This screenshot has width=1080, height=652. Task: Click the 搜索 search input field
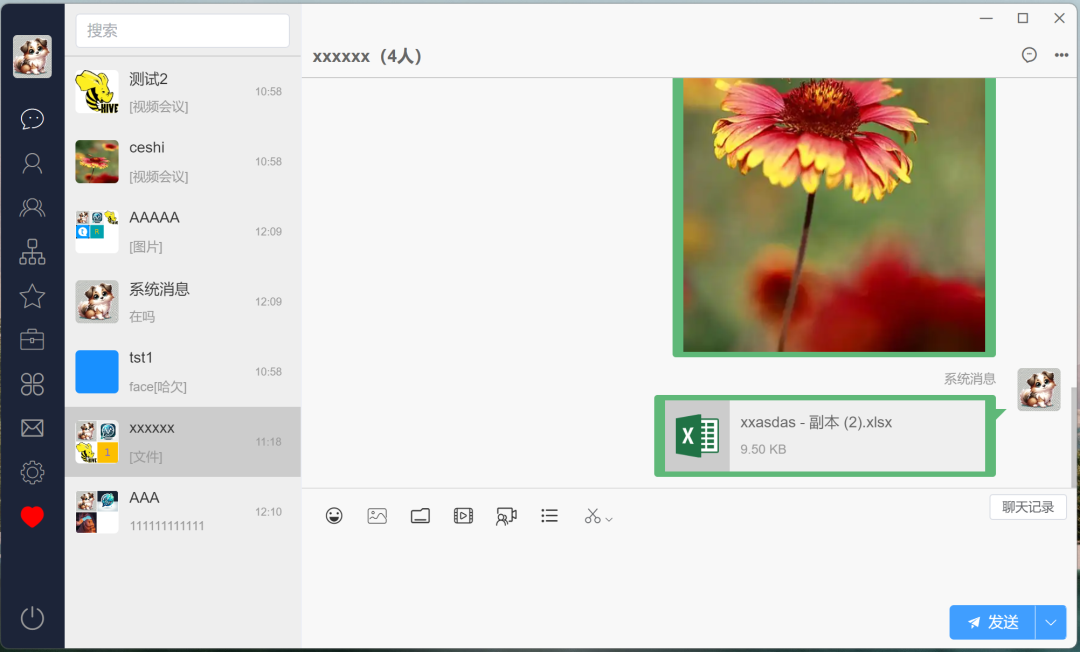[x=183, y=30]
